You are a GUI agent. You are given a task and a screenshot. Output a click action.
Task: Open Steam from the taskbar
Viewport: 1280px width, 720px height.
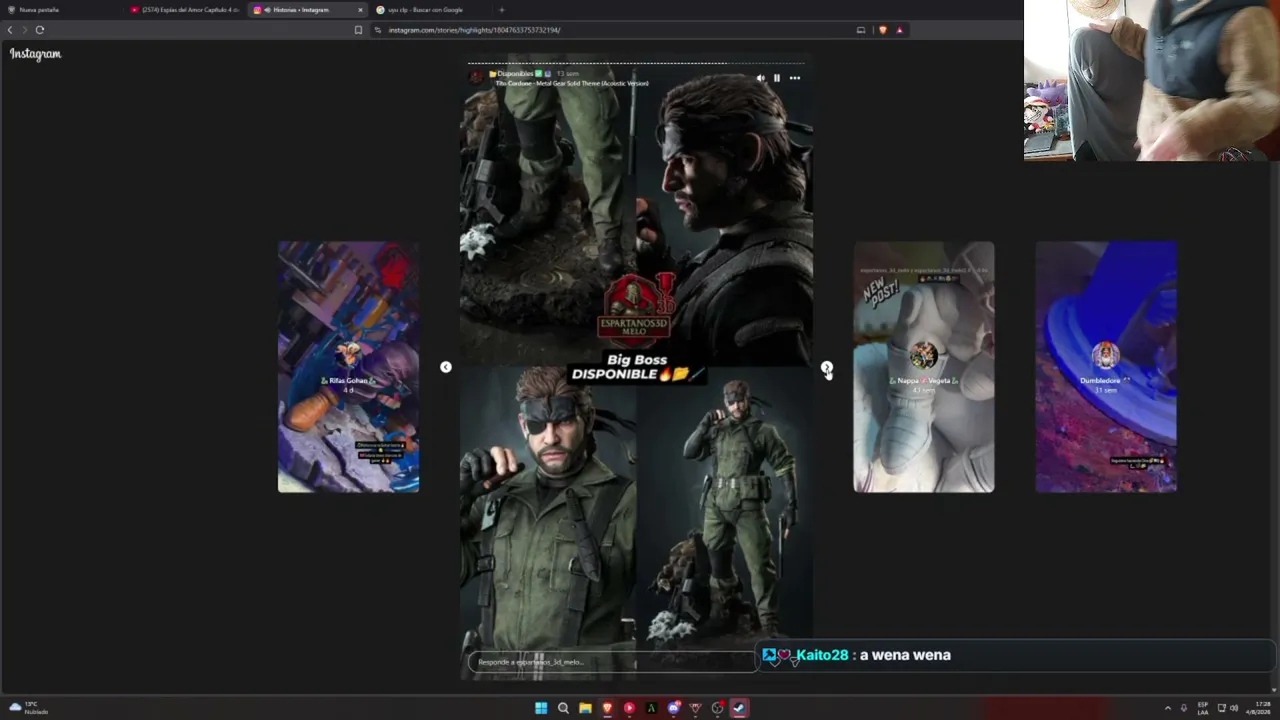tap(739, 708)
